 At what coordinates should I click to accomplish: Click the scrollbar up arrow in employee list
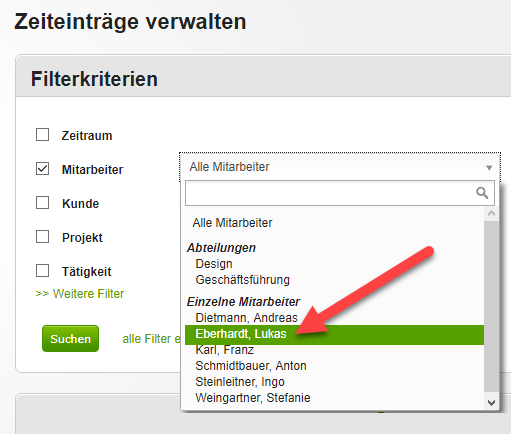[x=491, y=214]
